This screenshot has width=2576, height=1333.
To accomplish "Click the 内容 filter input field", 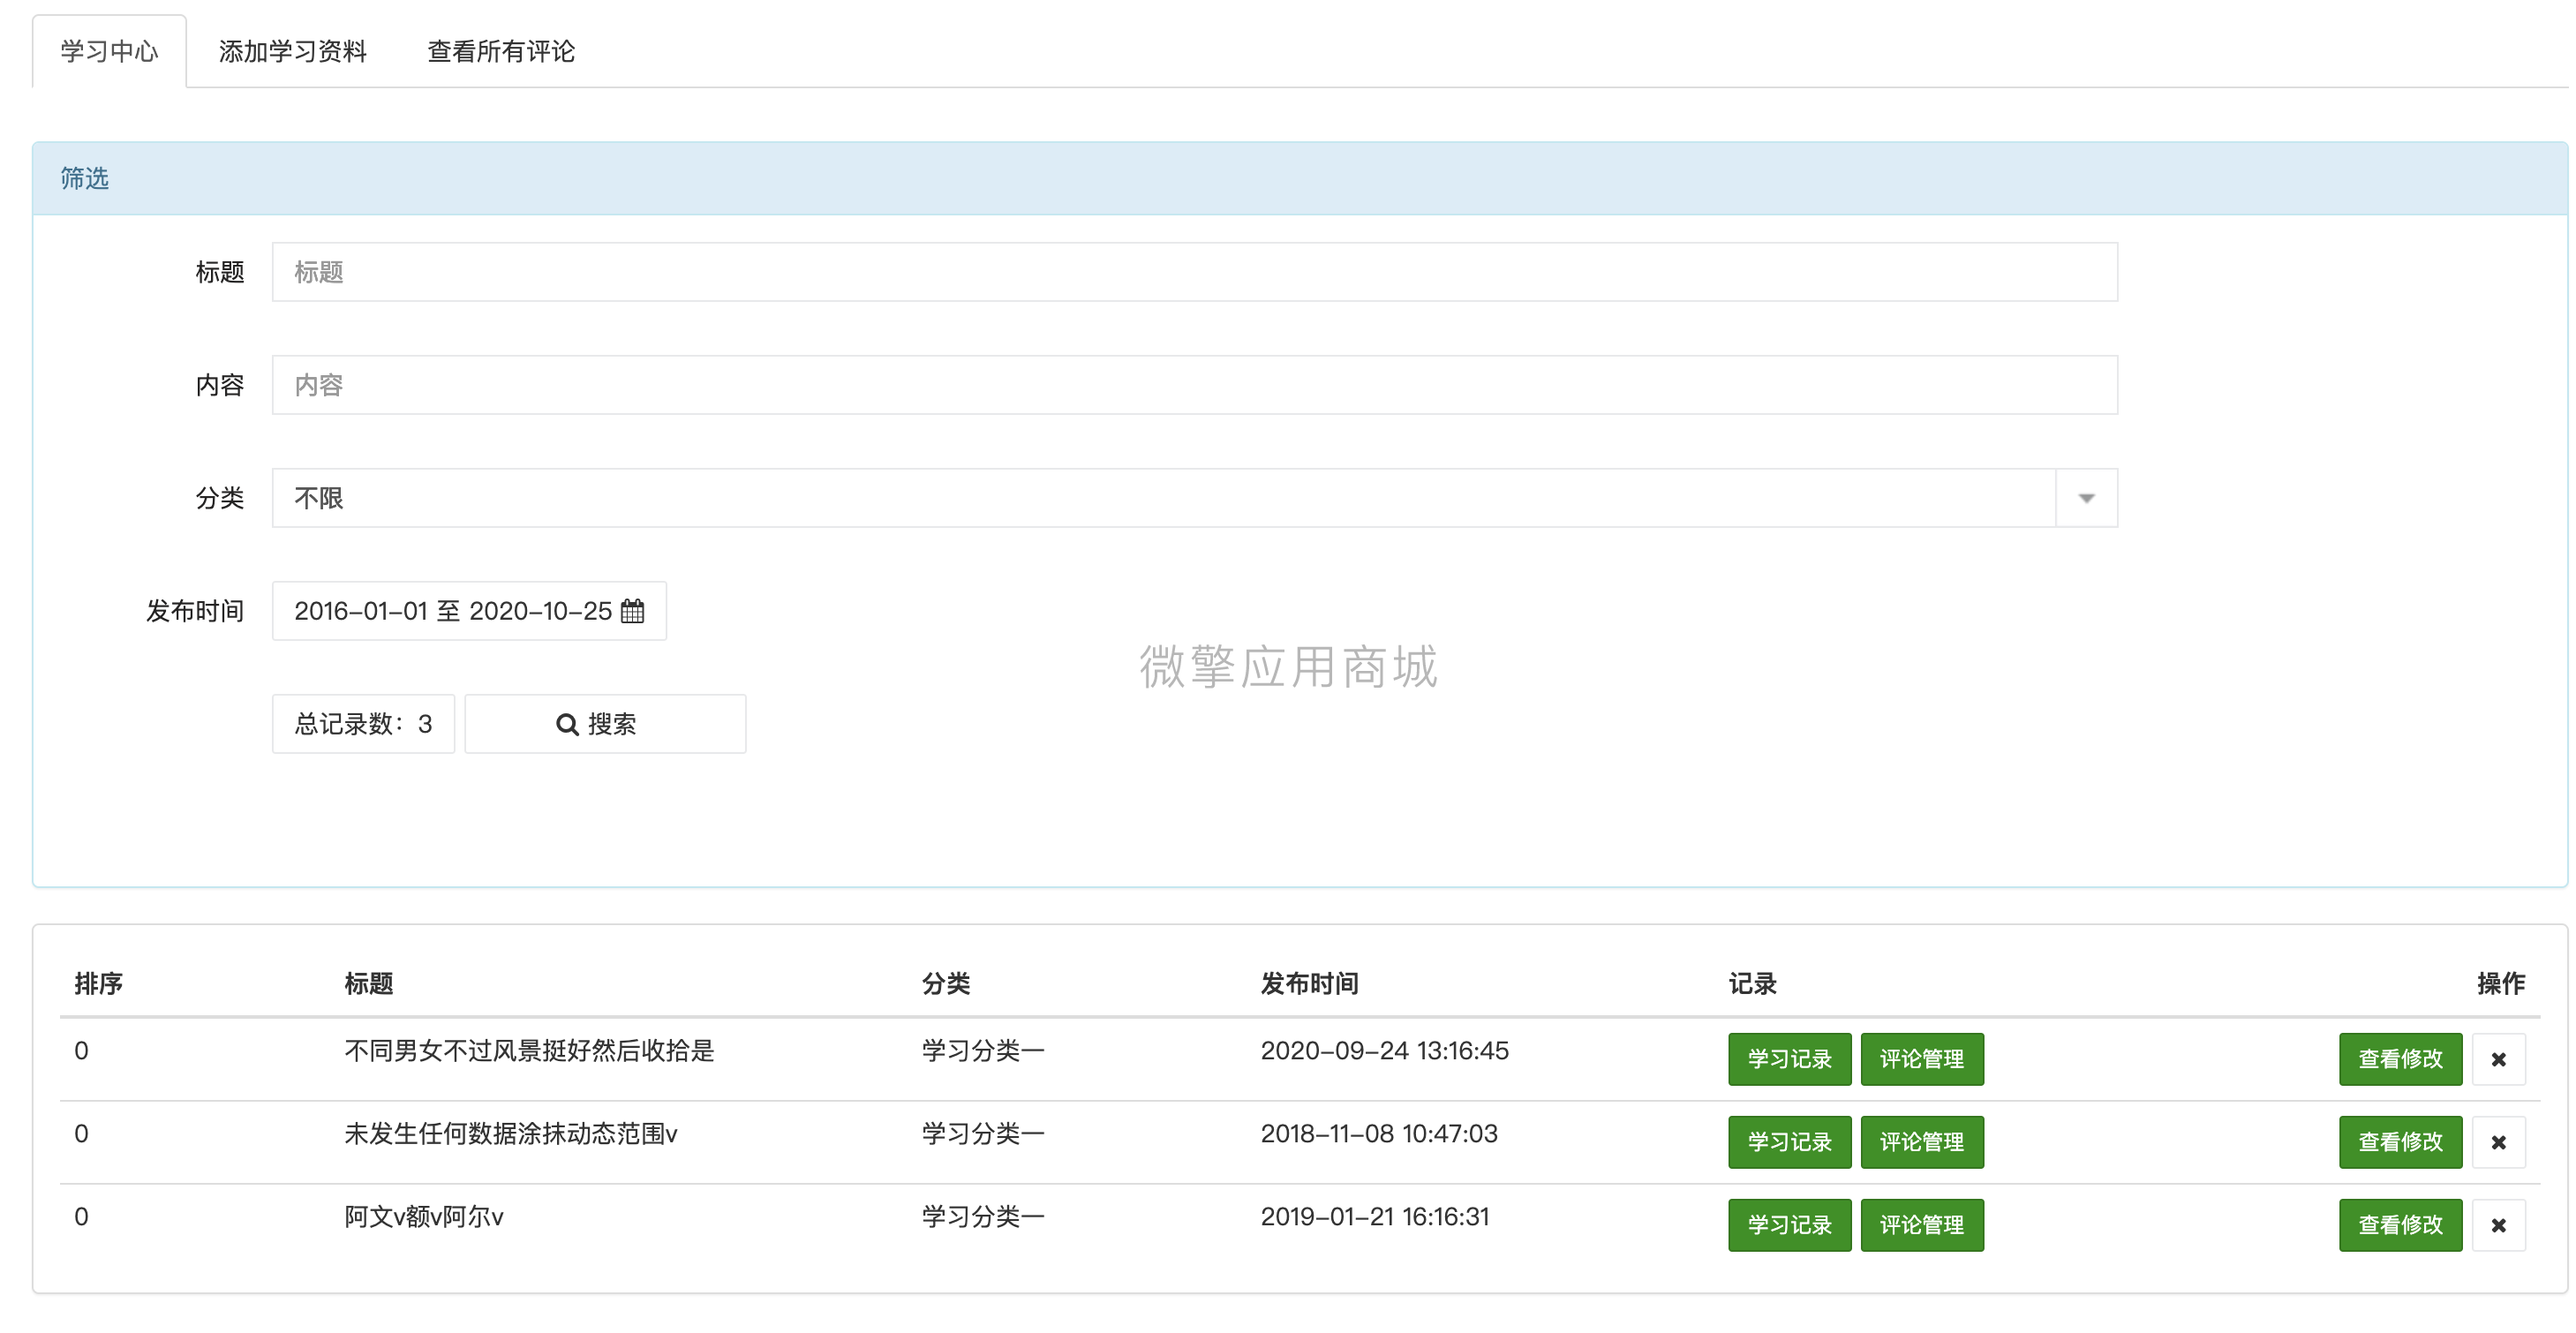I will pos(1194,385).
